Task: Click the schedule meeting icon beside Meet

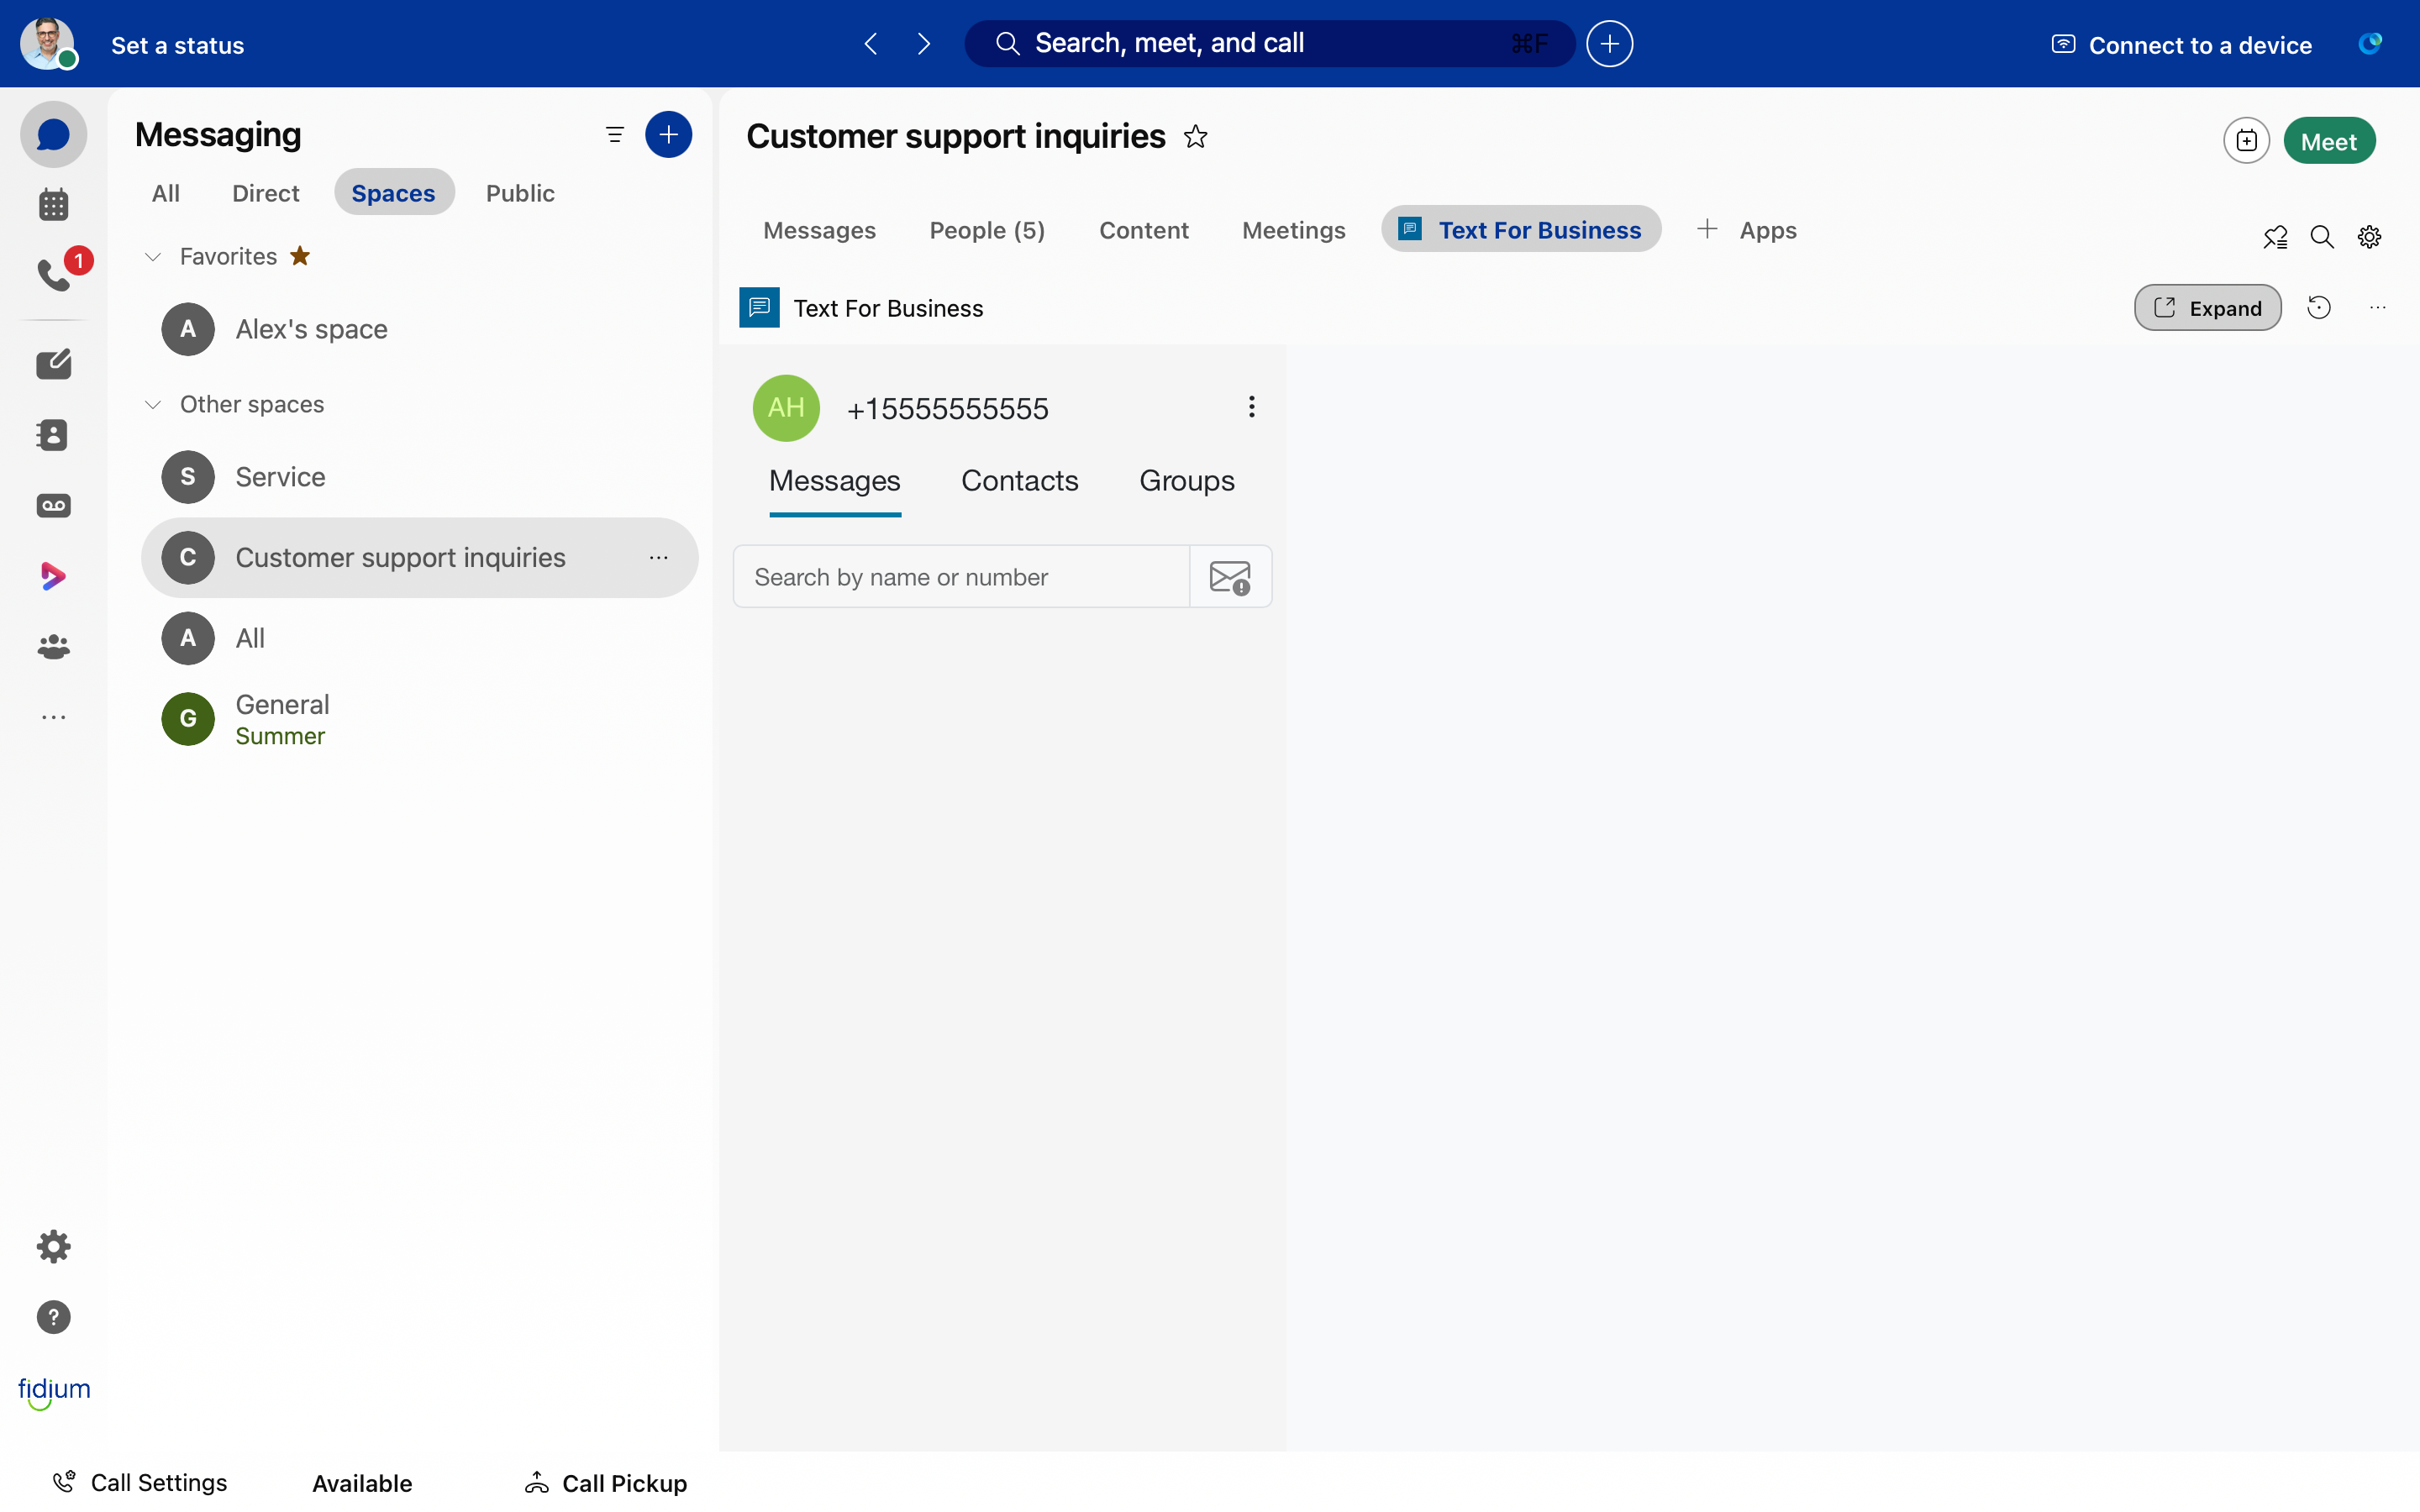Action: 2246,141
